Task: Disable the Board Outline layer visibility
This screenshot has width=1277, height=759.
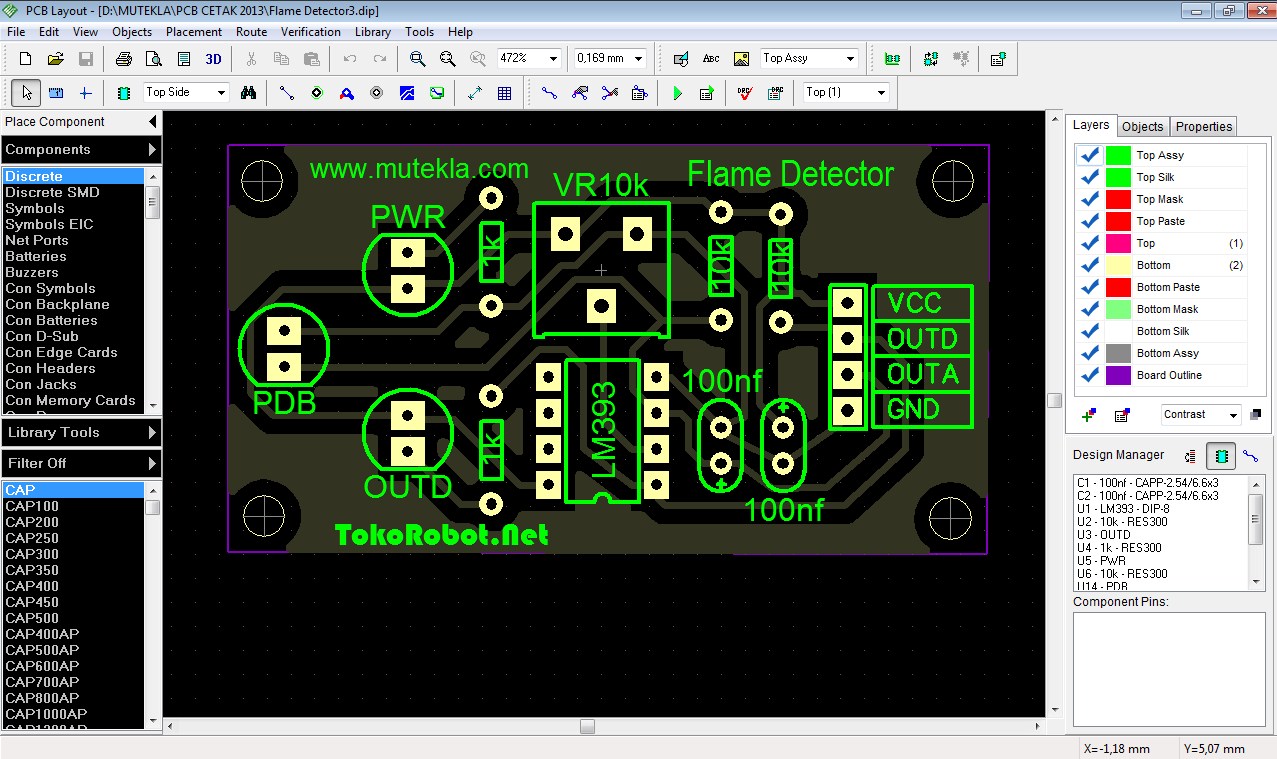Action: click(1090, 374)
